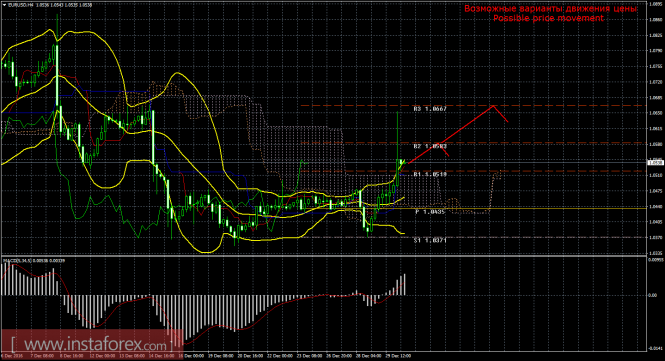Select the R3 1.0667 resistance level label

coord(430,109)
